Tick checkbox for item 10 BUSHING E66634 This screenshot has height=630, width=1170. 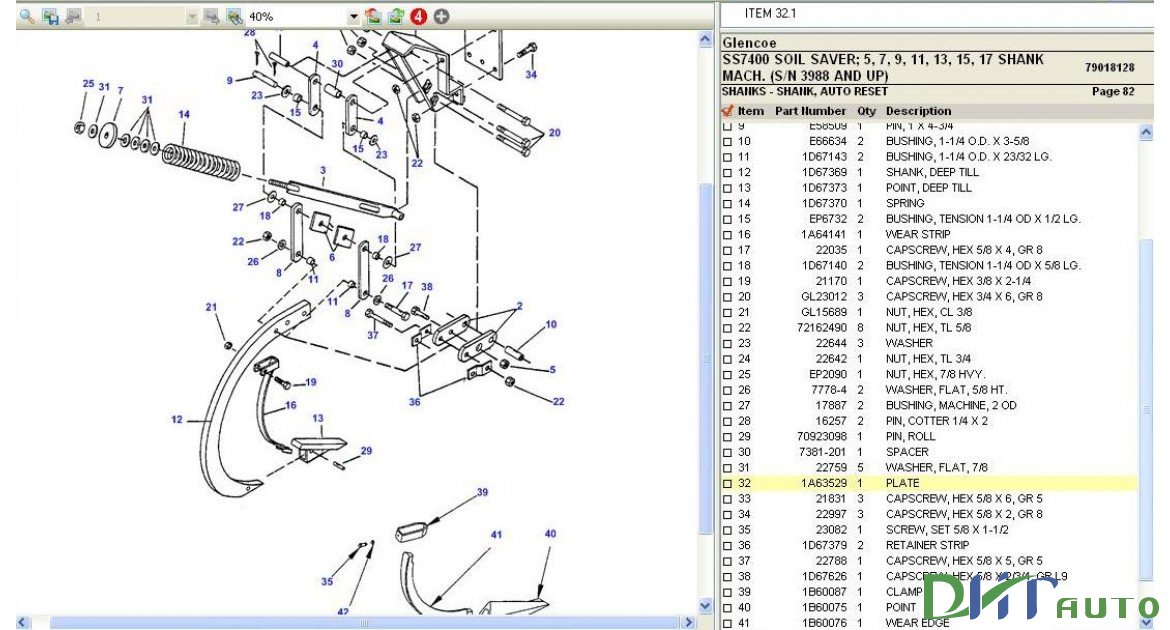728,142
